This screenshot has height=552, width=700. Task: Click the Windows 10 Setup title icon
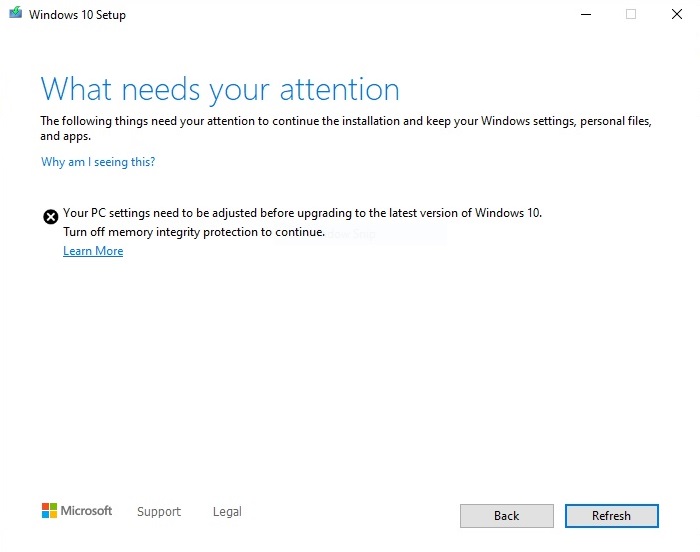(16, 13)
